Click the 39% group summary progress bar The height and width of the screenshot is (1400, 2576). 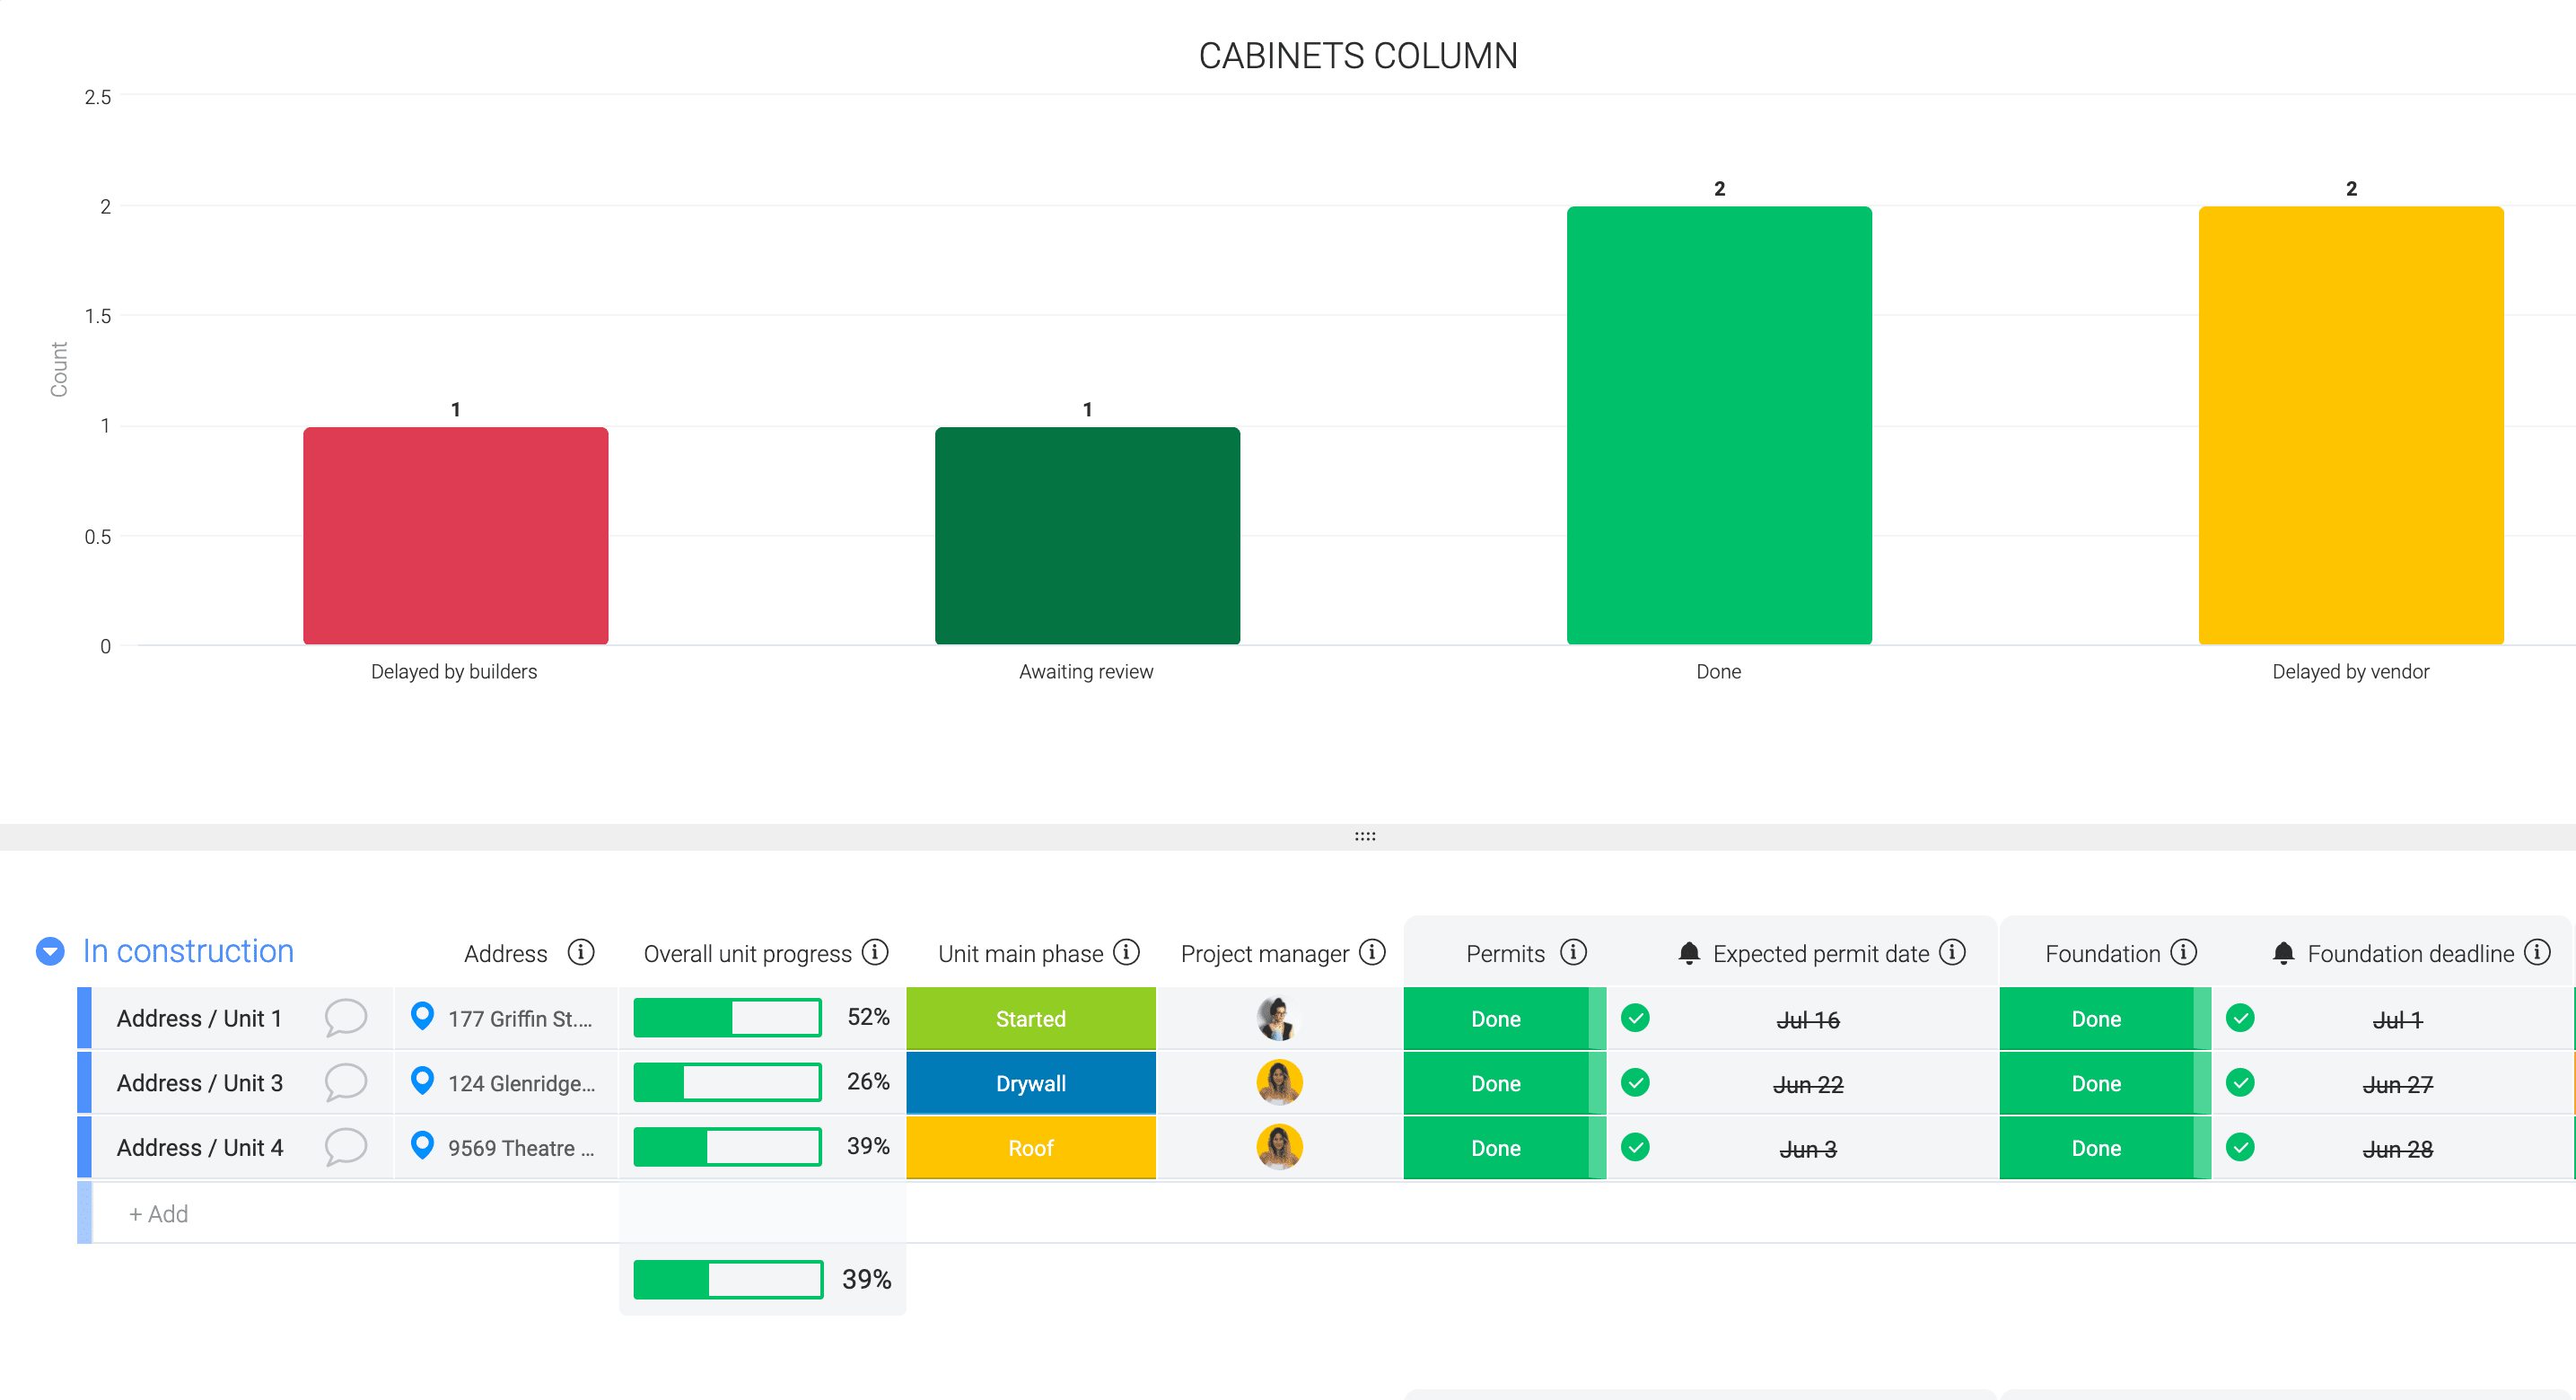[728, 1280]
